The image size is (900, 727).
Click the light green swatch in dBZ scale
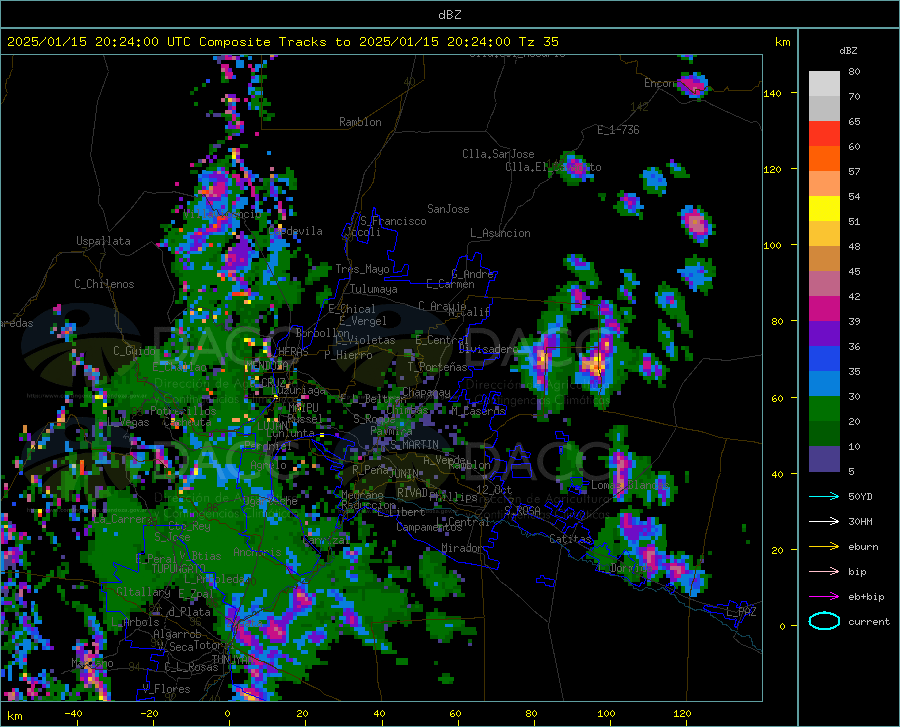point(824,409)
